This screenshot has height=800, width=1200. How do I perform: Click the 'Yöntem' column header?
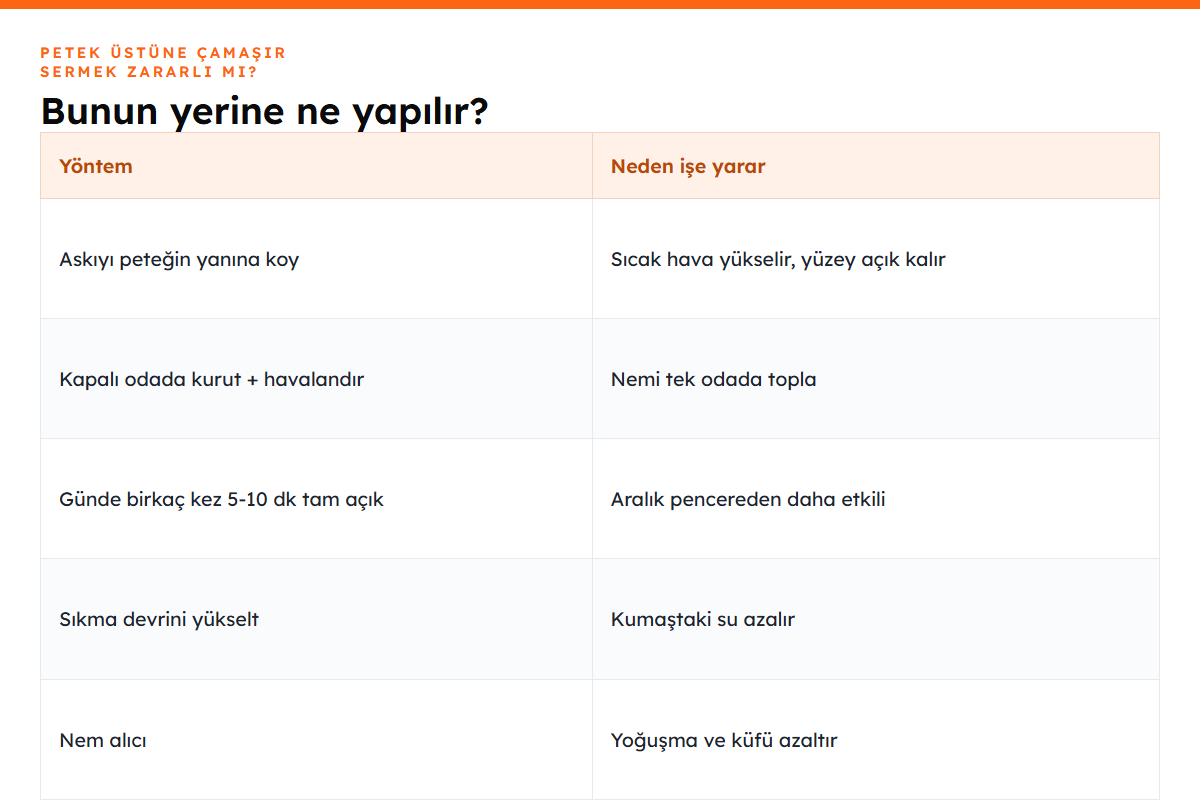click(316, 166)
